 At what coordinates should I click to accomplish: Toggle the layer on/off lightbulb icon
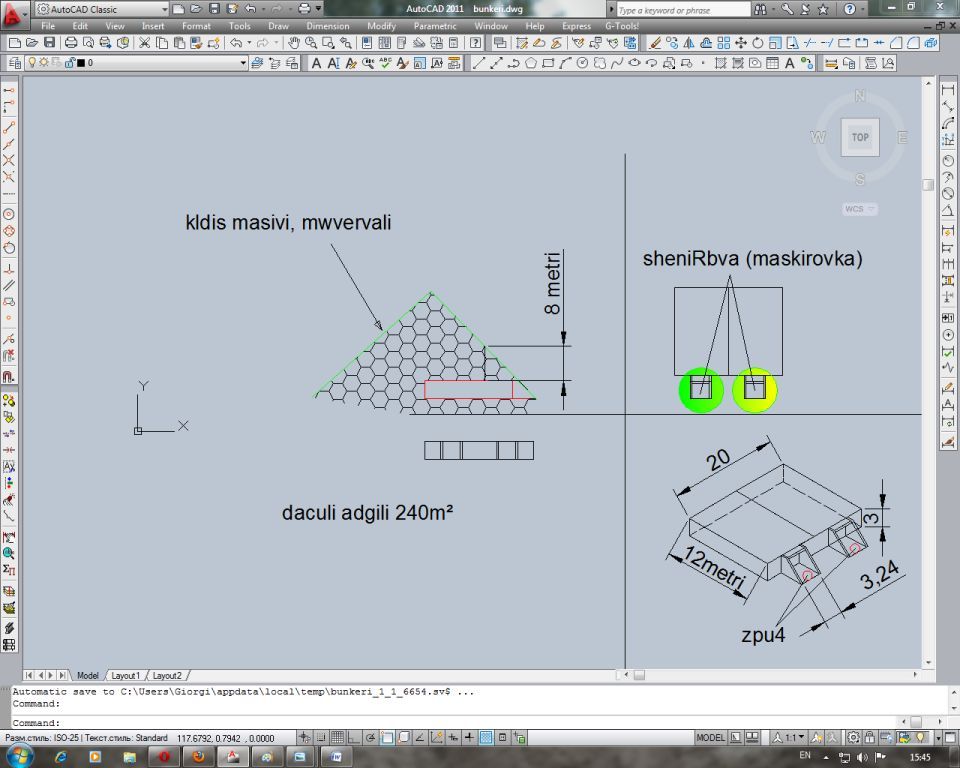pos(32,63)
